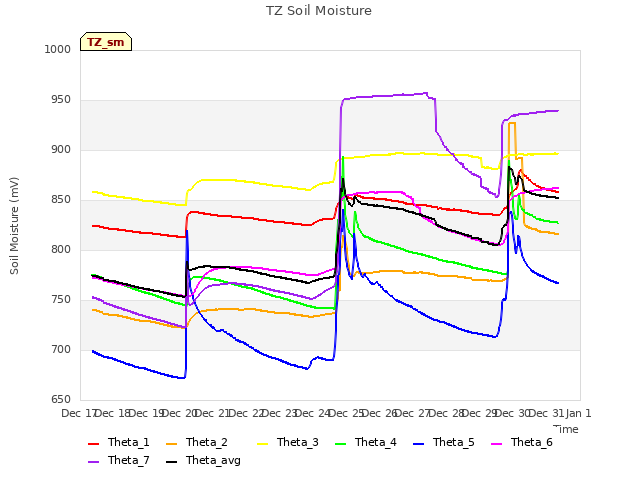
Task: Click the Jan 1 x-axis label
Action: coord(579,413)
